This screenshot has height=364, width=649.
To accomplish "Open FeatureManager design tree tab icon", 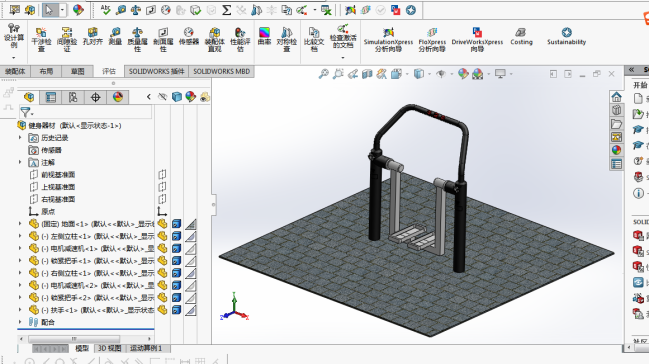I will pos(29,97).
